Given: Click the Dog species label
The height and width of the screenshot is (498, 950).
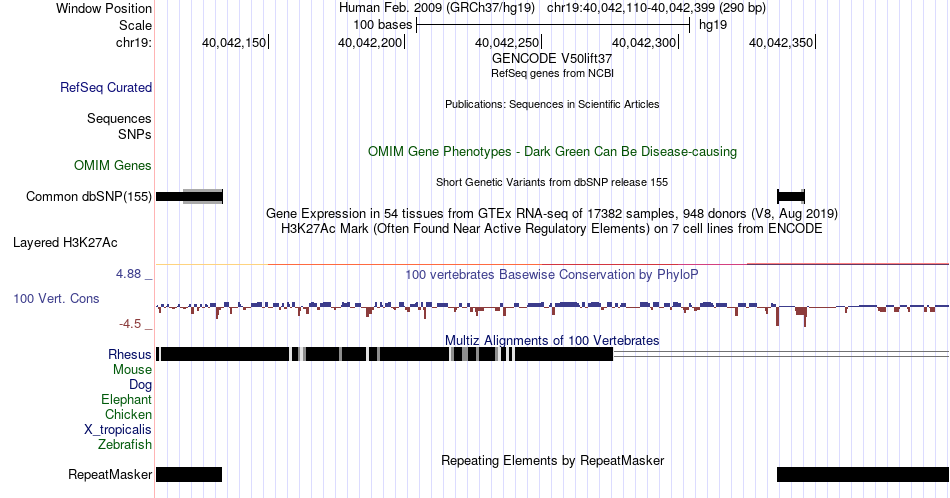Looking at the screenshot, I should [141, 385].
